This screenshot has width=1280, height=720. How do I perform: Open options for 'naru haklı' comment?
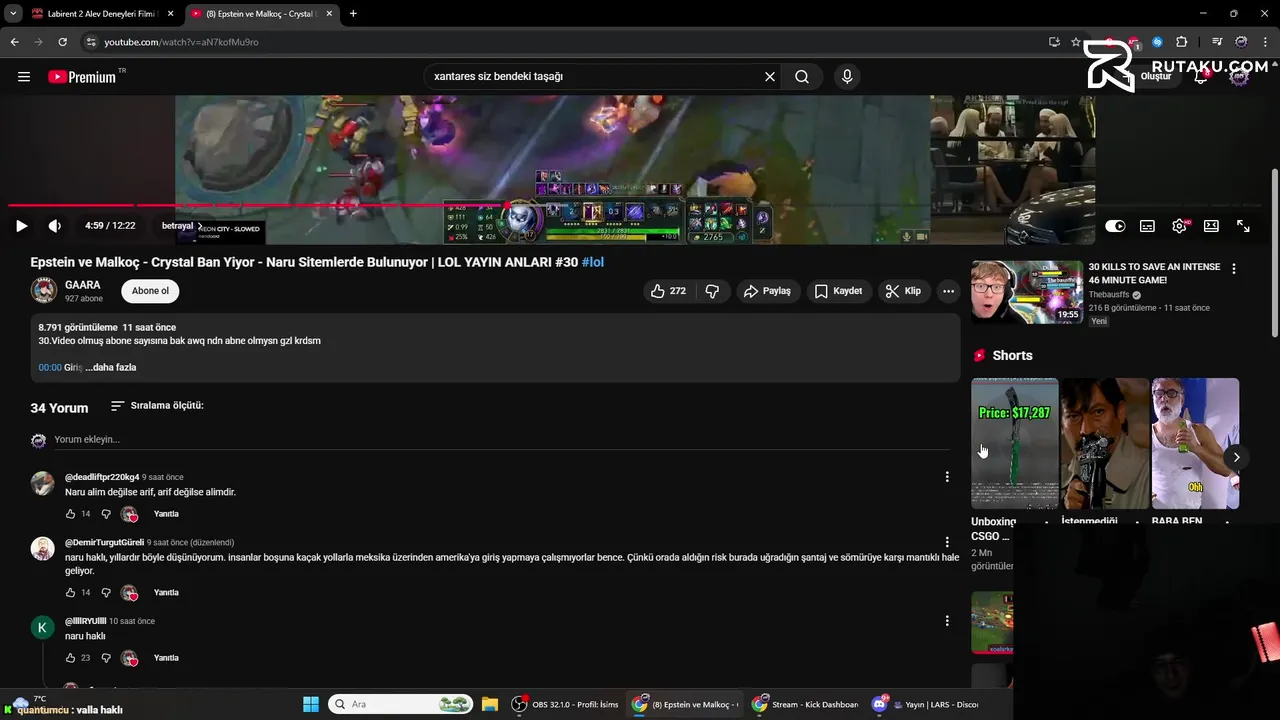click(x=947, y=621)
